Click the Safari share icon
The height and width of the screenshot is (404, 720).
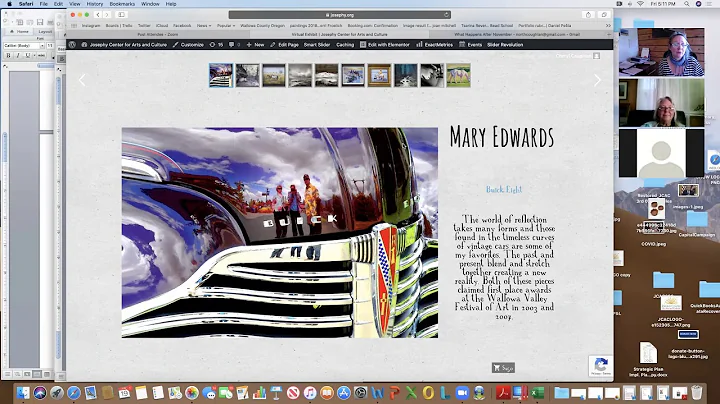point(588,15)
